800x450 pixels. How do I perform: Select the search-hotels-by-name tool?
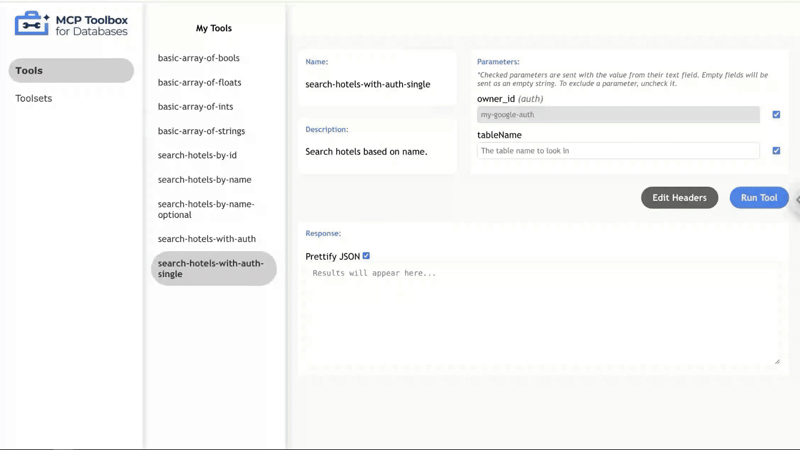click(x=204, y=180)
